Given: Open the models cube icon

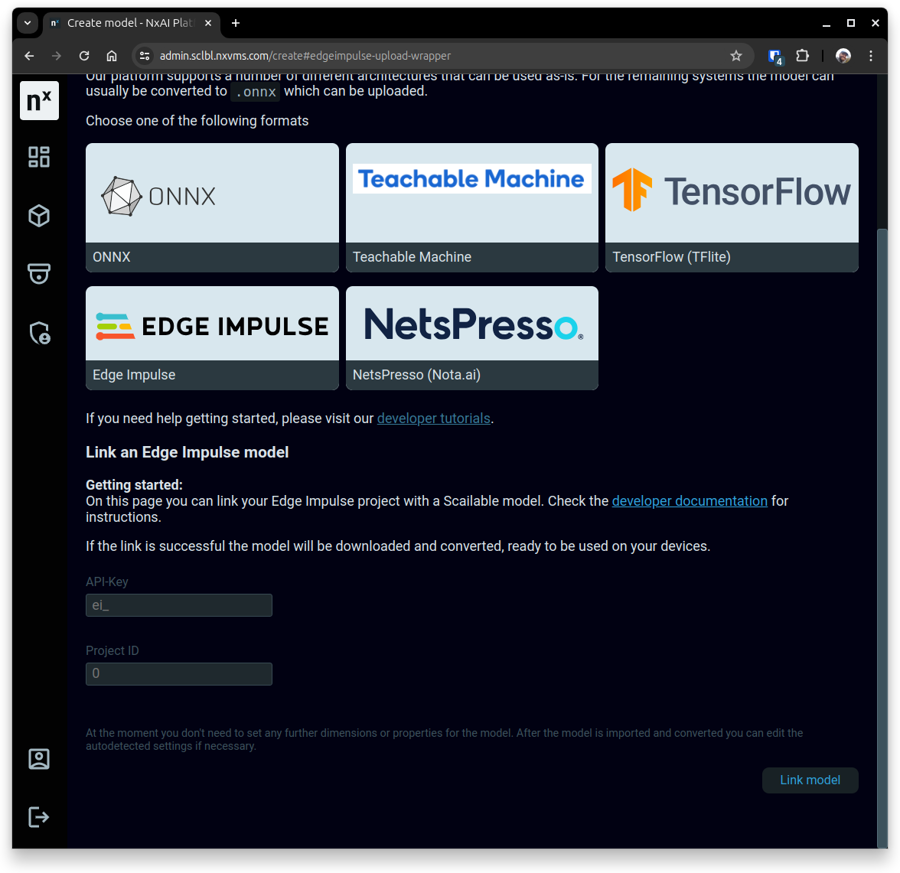Looking at the screenshot, I should tap(39, 216).
